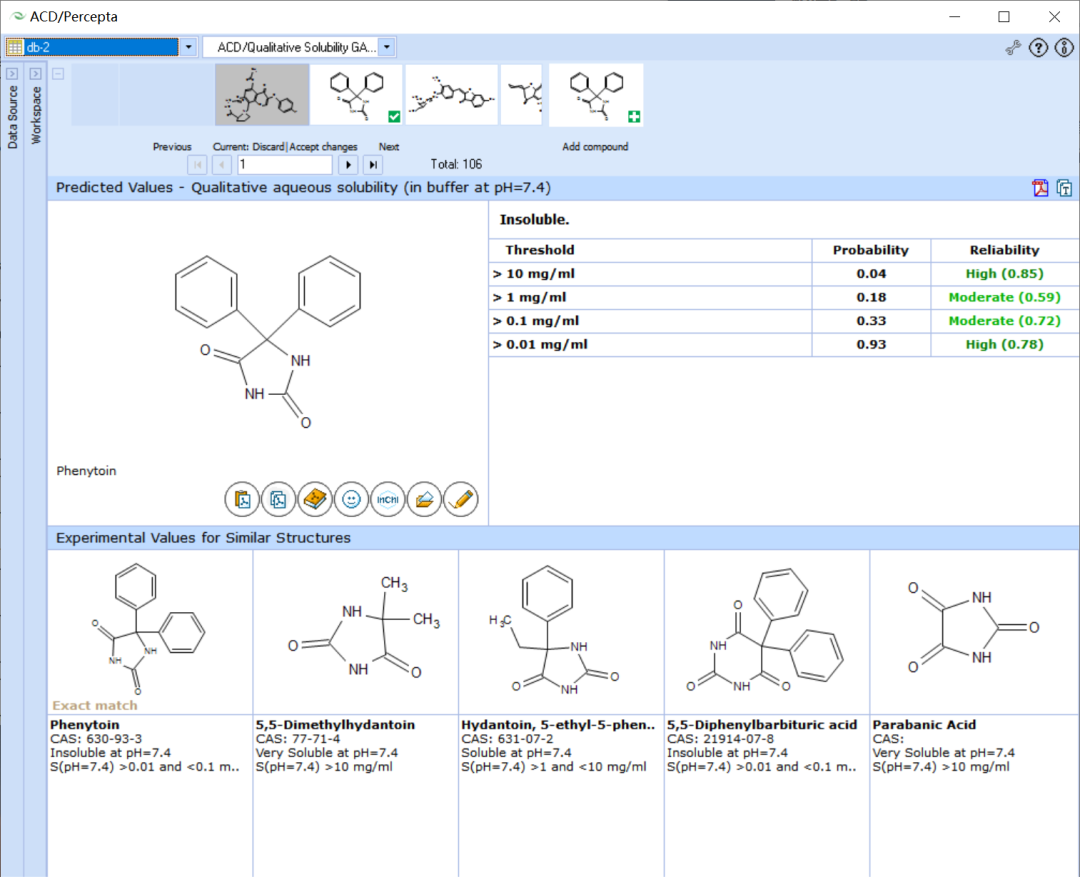The height and width of the screenshot is (877, 1080).
Task: Jump to the last compound record
Action: [x=373, y=165]
